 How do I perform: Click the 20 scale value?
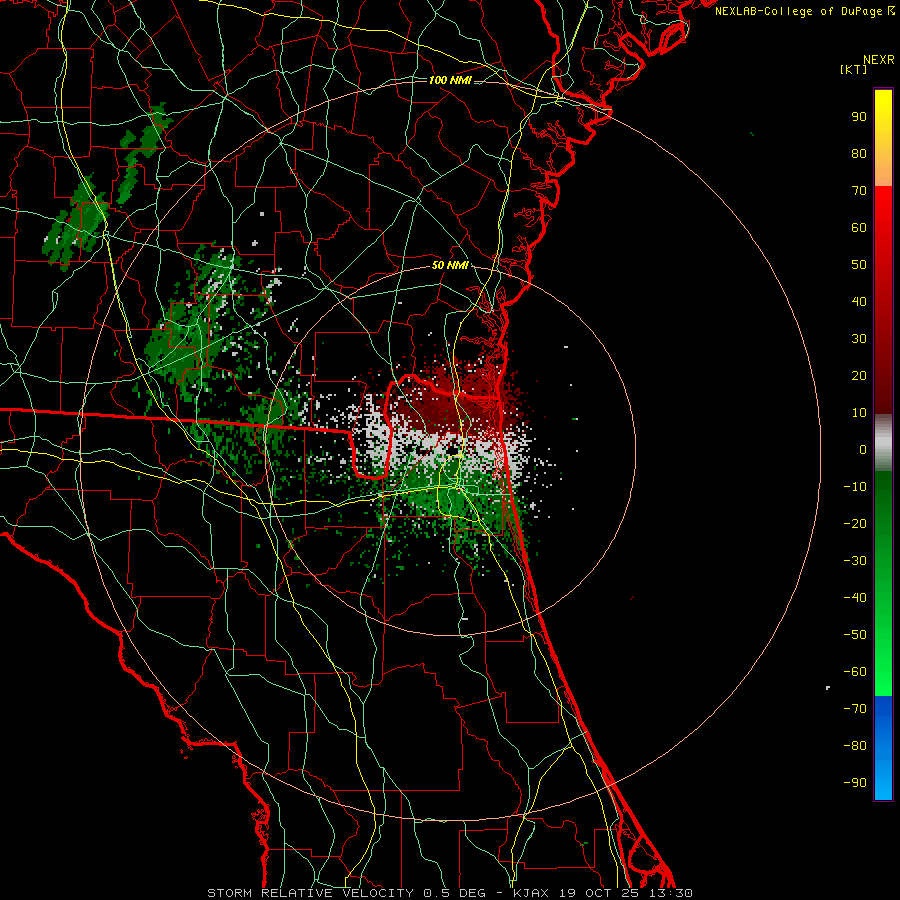[x=859, y=375]
